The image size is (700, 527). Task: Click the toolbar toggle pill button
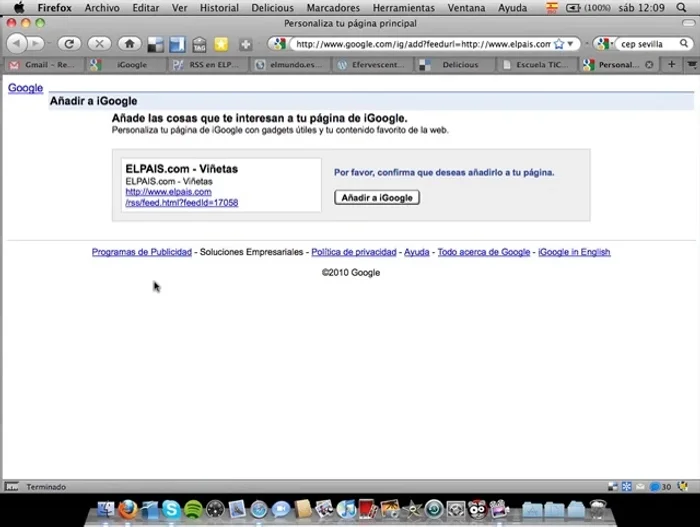pyautogui.click(x=688, y=23)
